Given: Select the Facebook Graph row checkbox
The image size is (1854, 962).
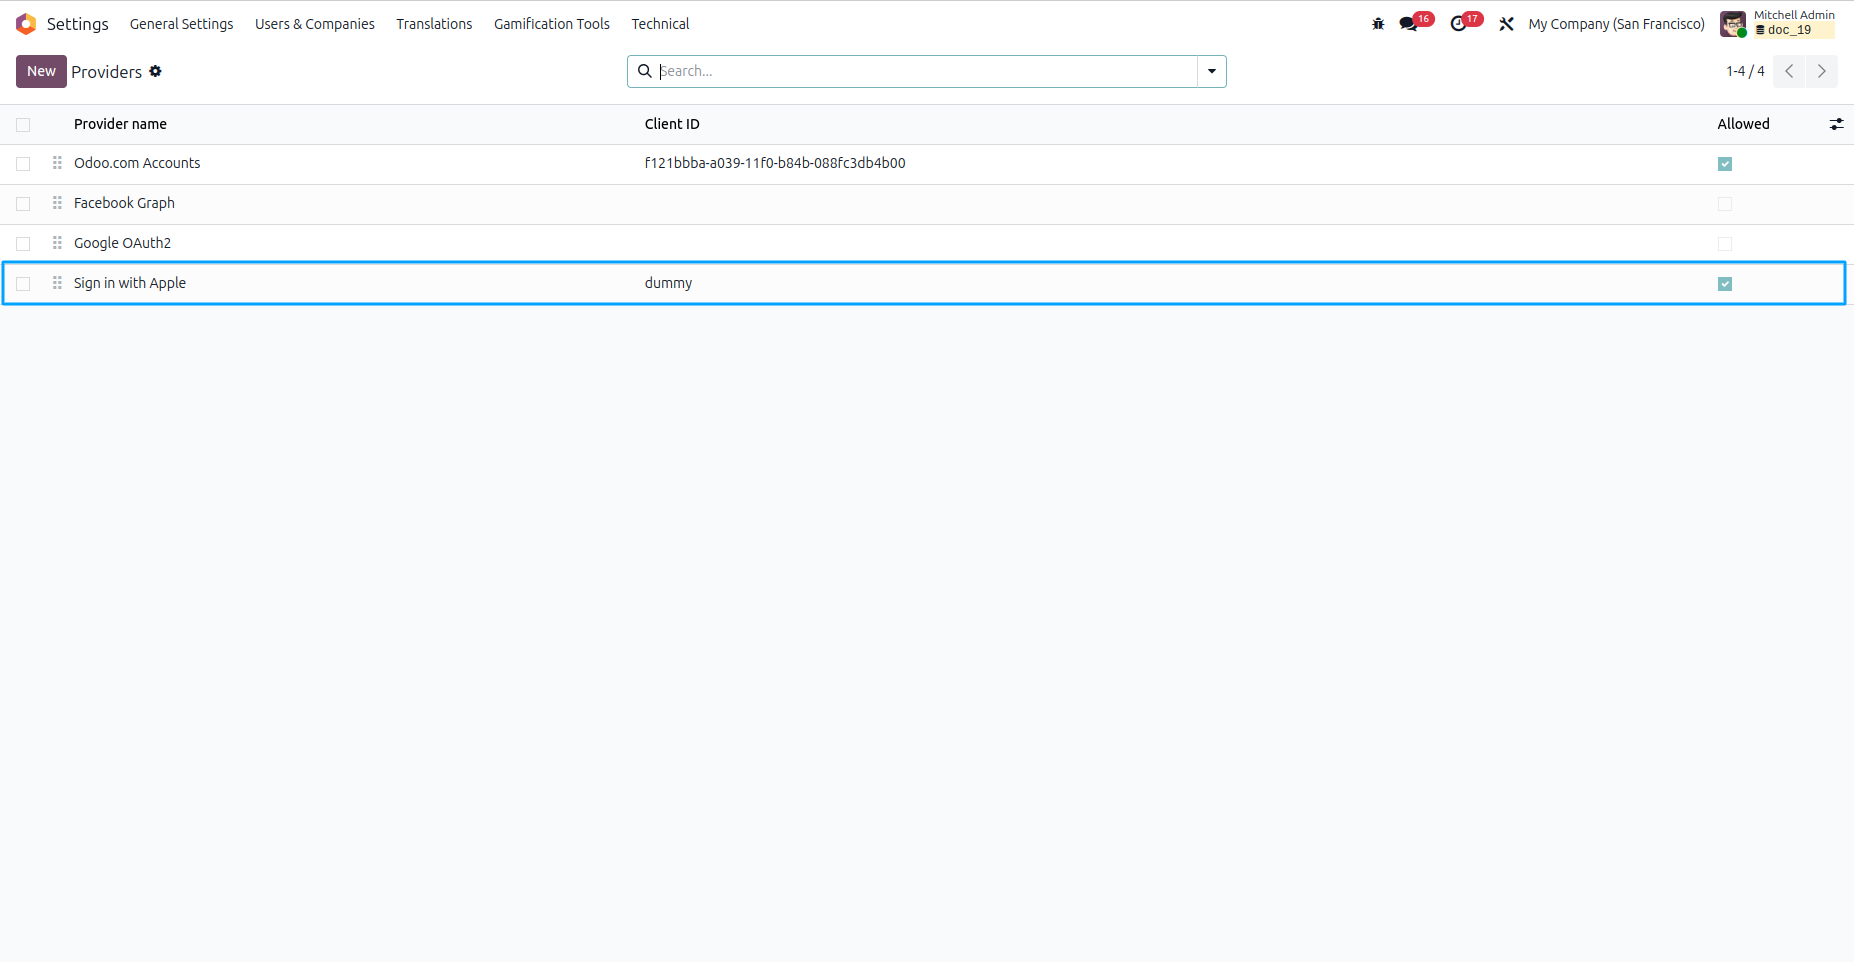Looking at the screenshot, I should click(x=23, y=204).
